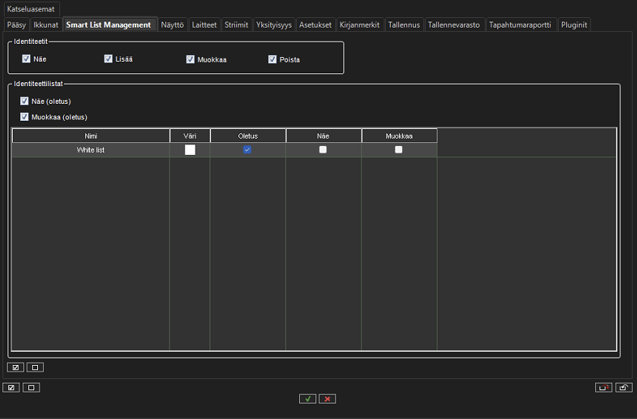
Task: Switch to the Kirjanmerkit tab
Action: (360, 25)
